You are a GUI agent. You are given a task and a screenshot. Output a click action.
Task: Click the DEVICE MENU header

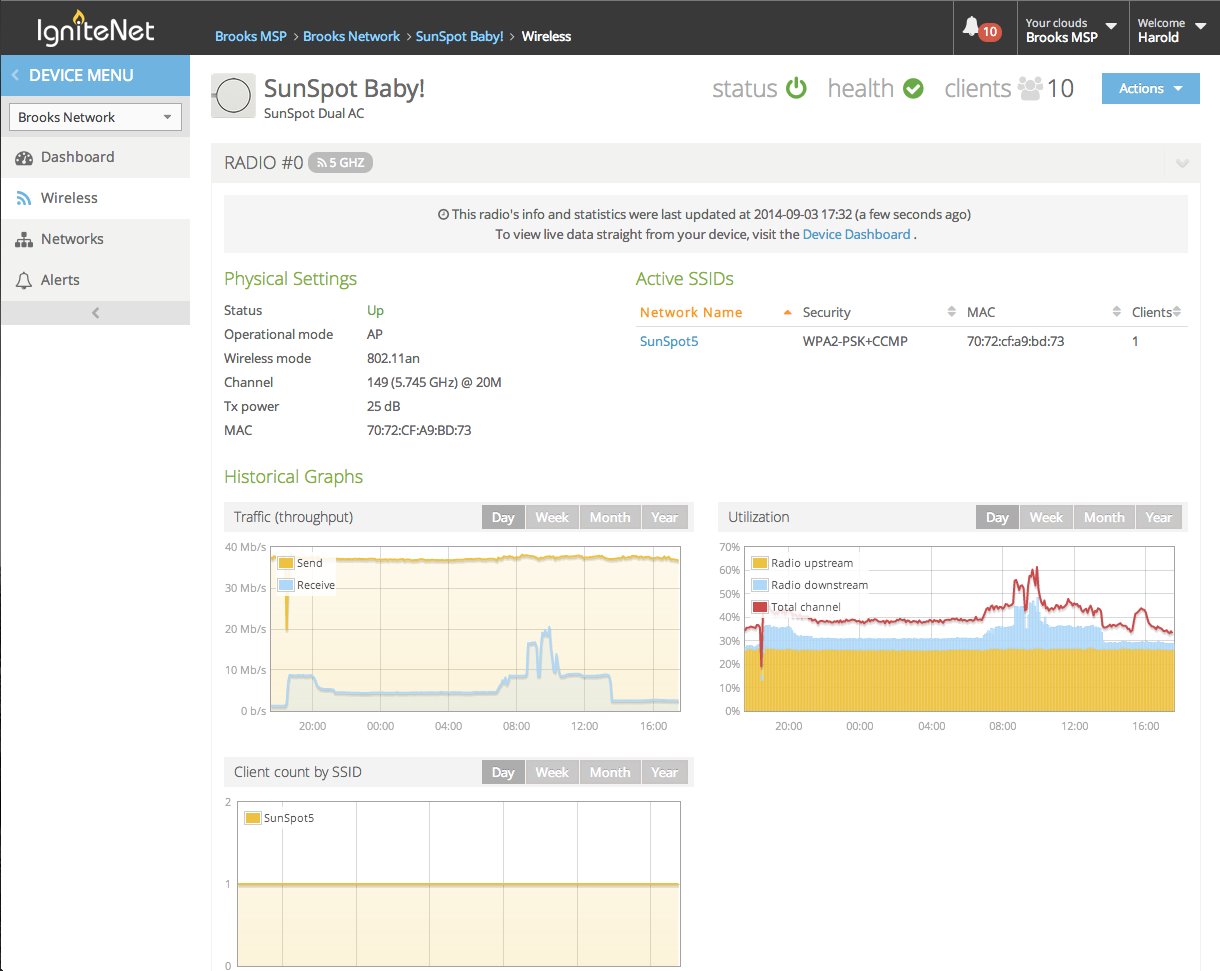[x=95, y=75]
